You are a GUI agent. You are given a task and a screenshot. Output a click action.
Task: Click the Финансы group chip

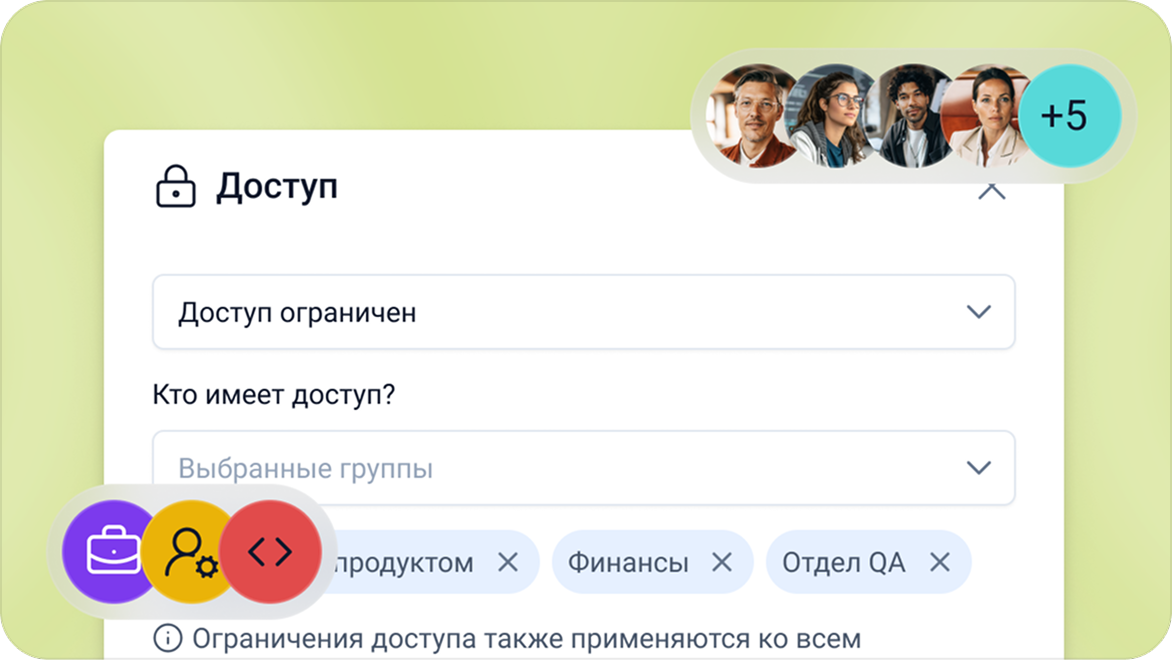[628, 562]
